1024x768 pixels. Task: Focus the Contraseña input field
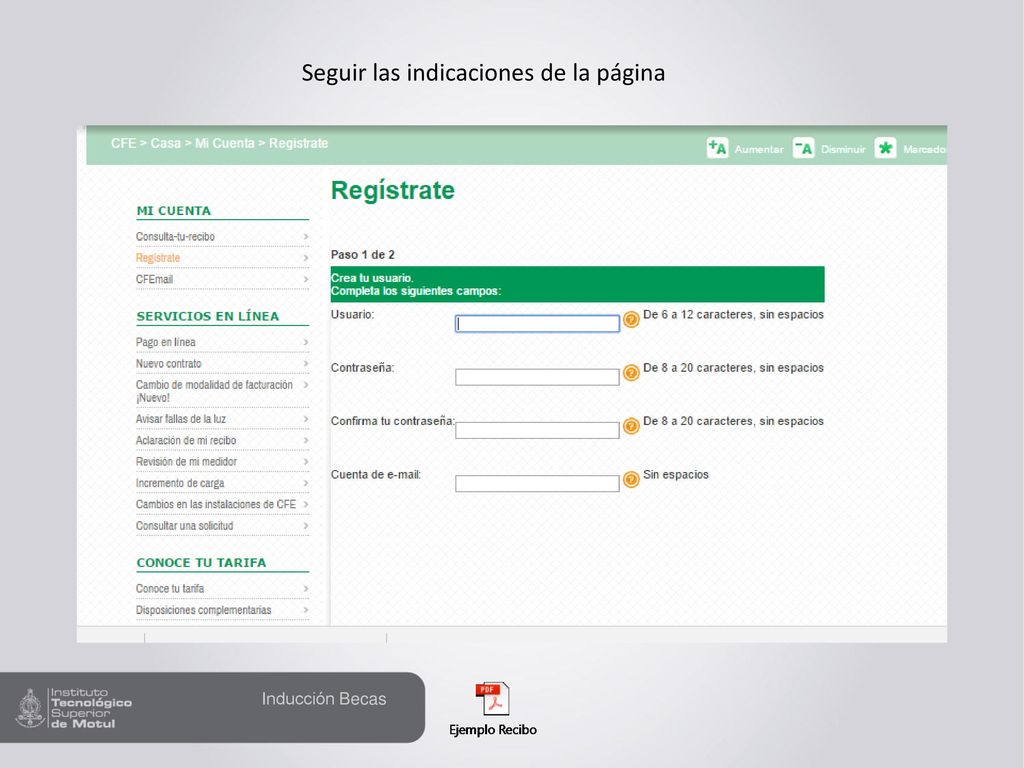pos(537,377)
